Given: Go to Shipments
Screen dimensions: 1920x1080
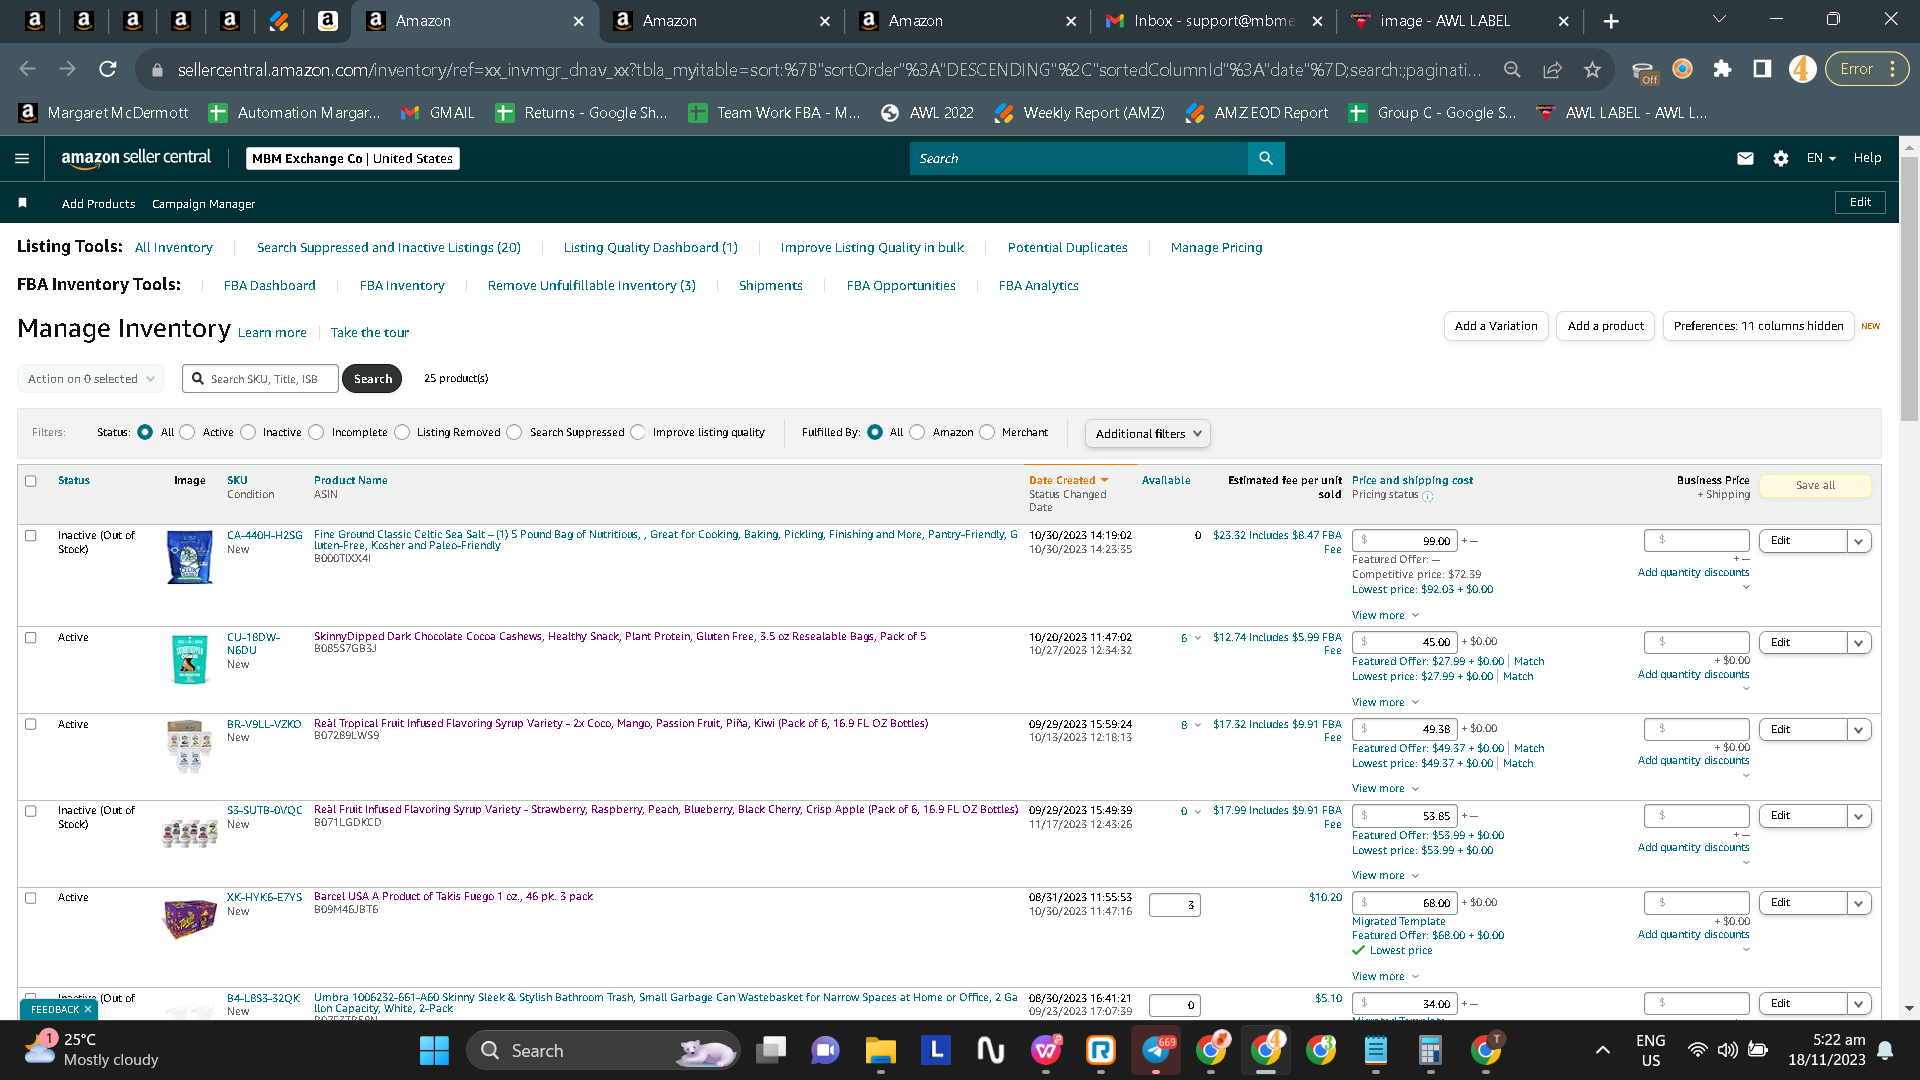Looking at the screenshot, I should tap(770, 285).
